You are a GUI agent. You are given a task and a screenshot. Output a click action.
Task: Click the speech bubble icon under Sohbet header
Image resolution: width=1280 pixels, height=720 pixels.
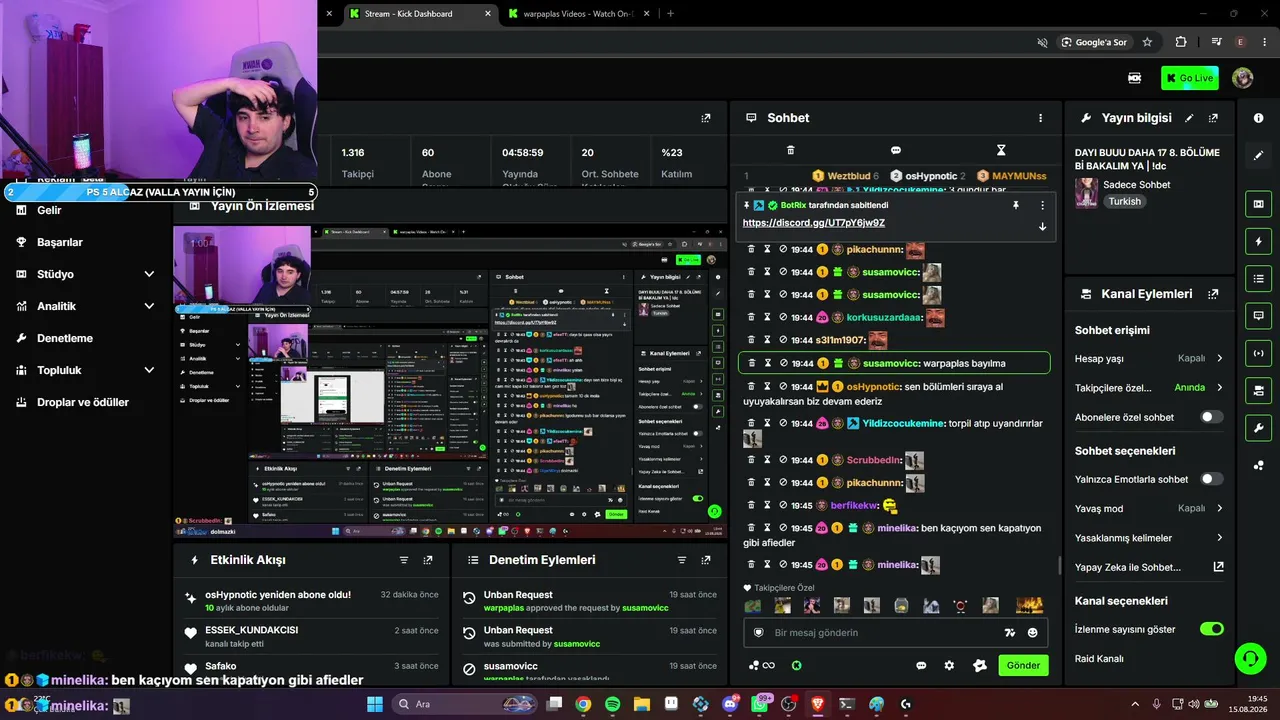pyautogui.click(x=895, y=150)
